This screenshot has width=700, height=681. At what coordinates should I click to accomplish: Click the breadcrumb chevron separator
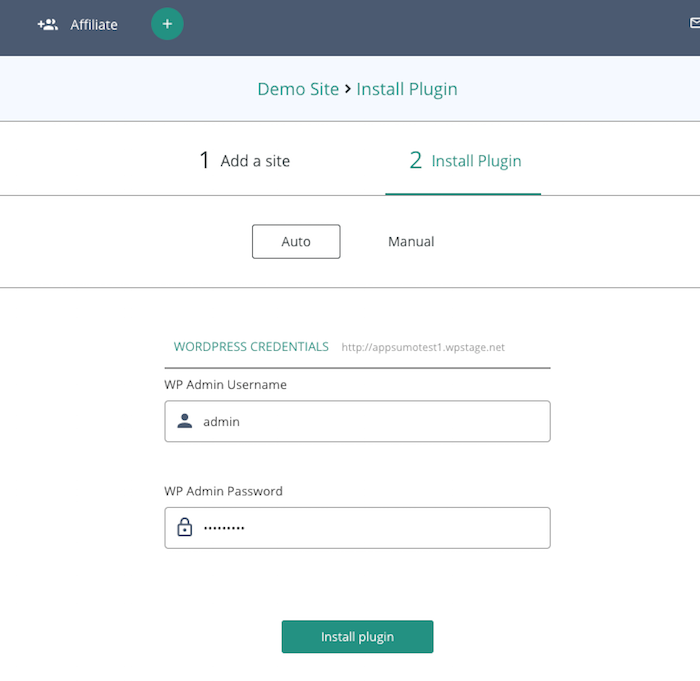(348, 89)
